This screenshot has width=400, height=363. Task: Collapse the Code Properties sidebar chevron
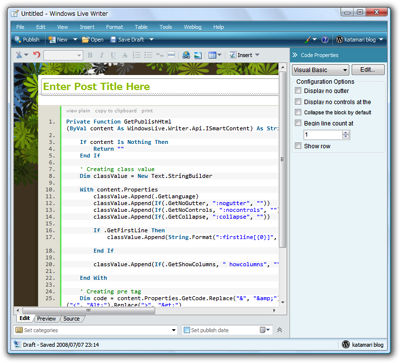click(x=295, y=55)
